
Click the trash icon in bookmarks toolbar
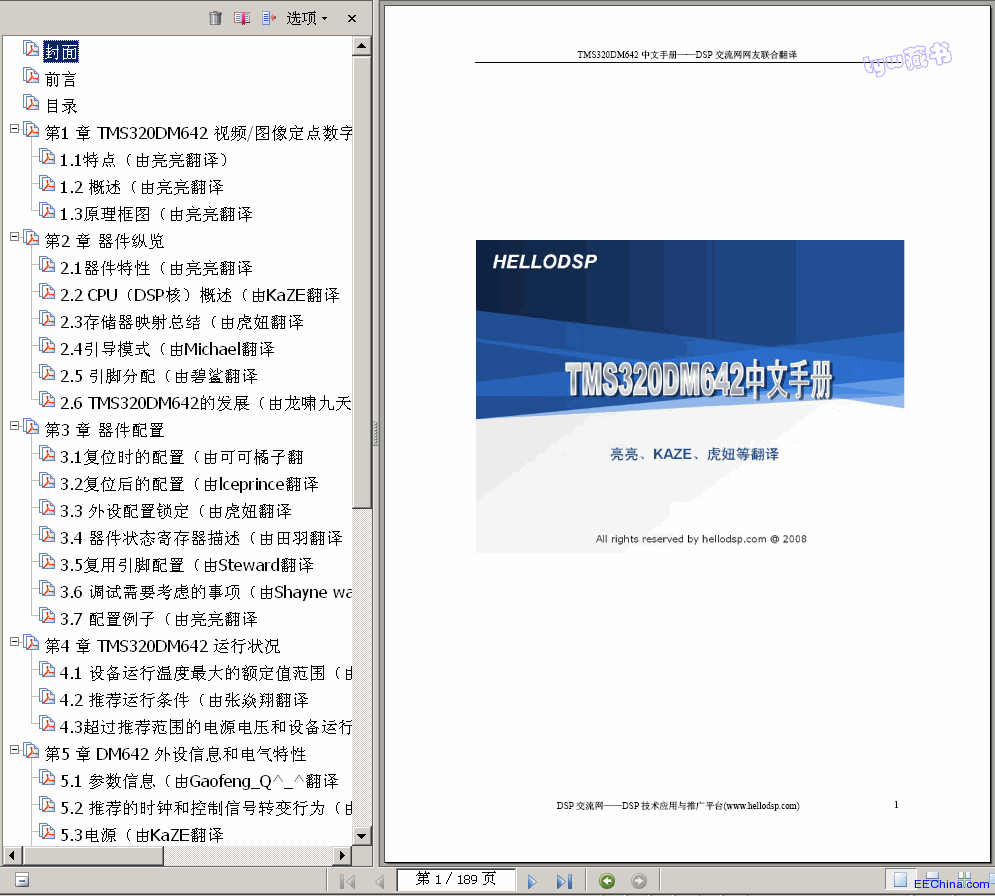pos(215,18)
